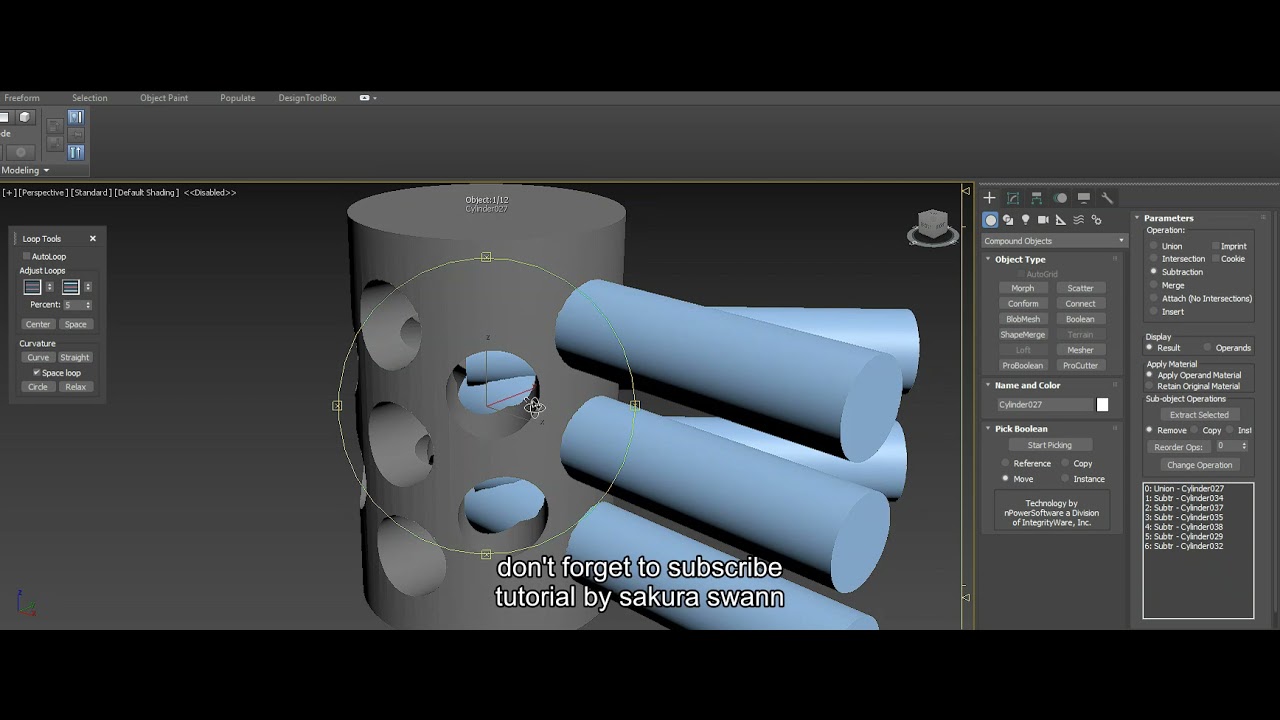Click the ribbon box primitive icon

coord(25,117)
